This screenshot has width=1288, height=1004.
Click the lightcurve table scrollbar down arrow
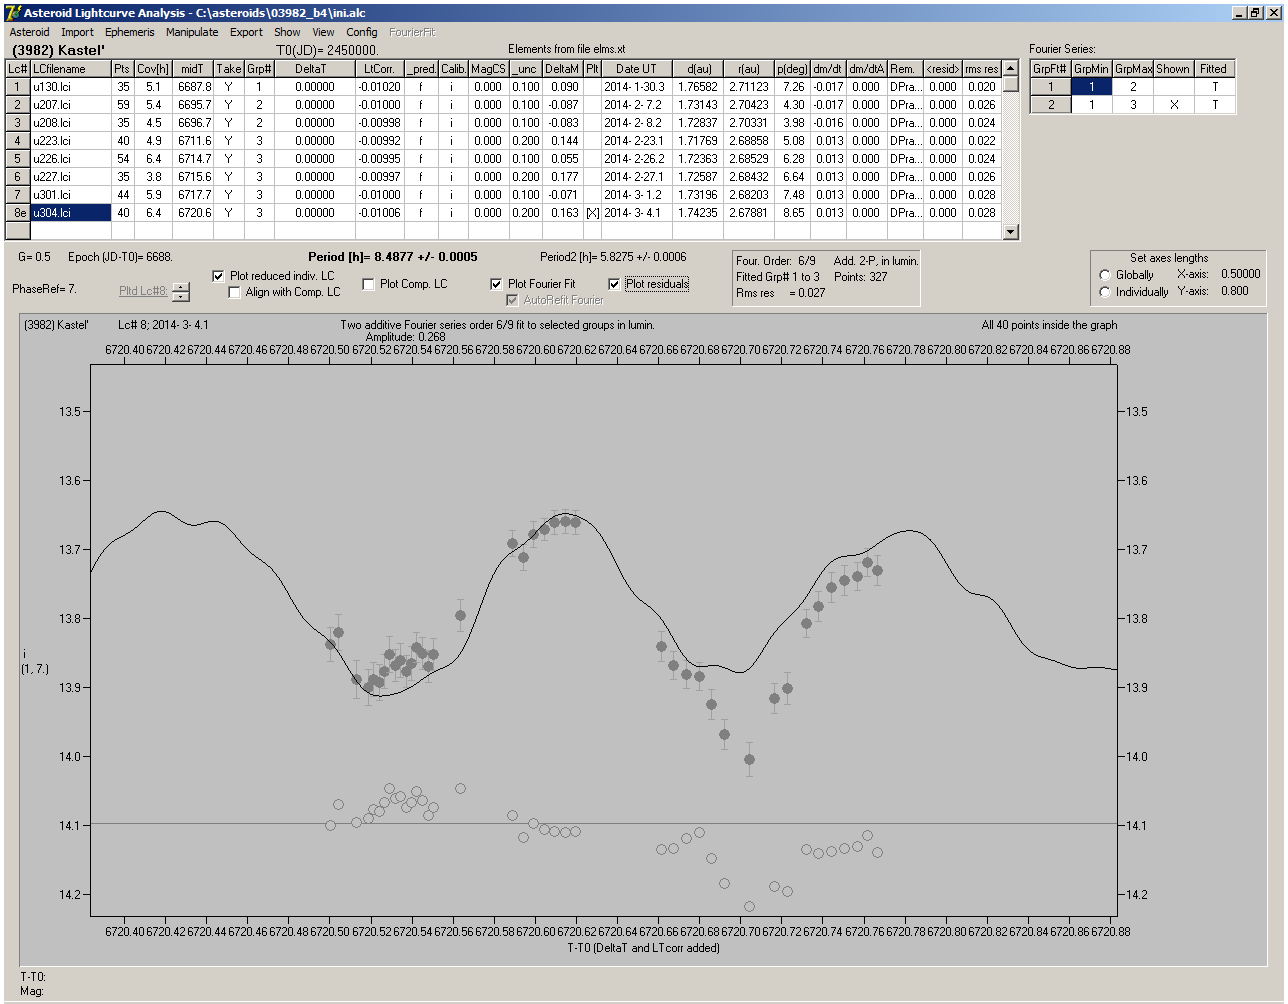pyautogui.click(x=1011, y=232)
